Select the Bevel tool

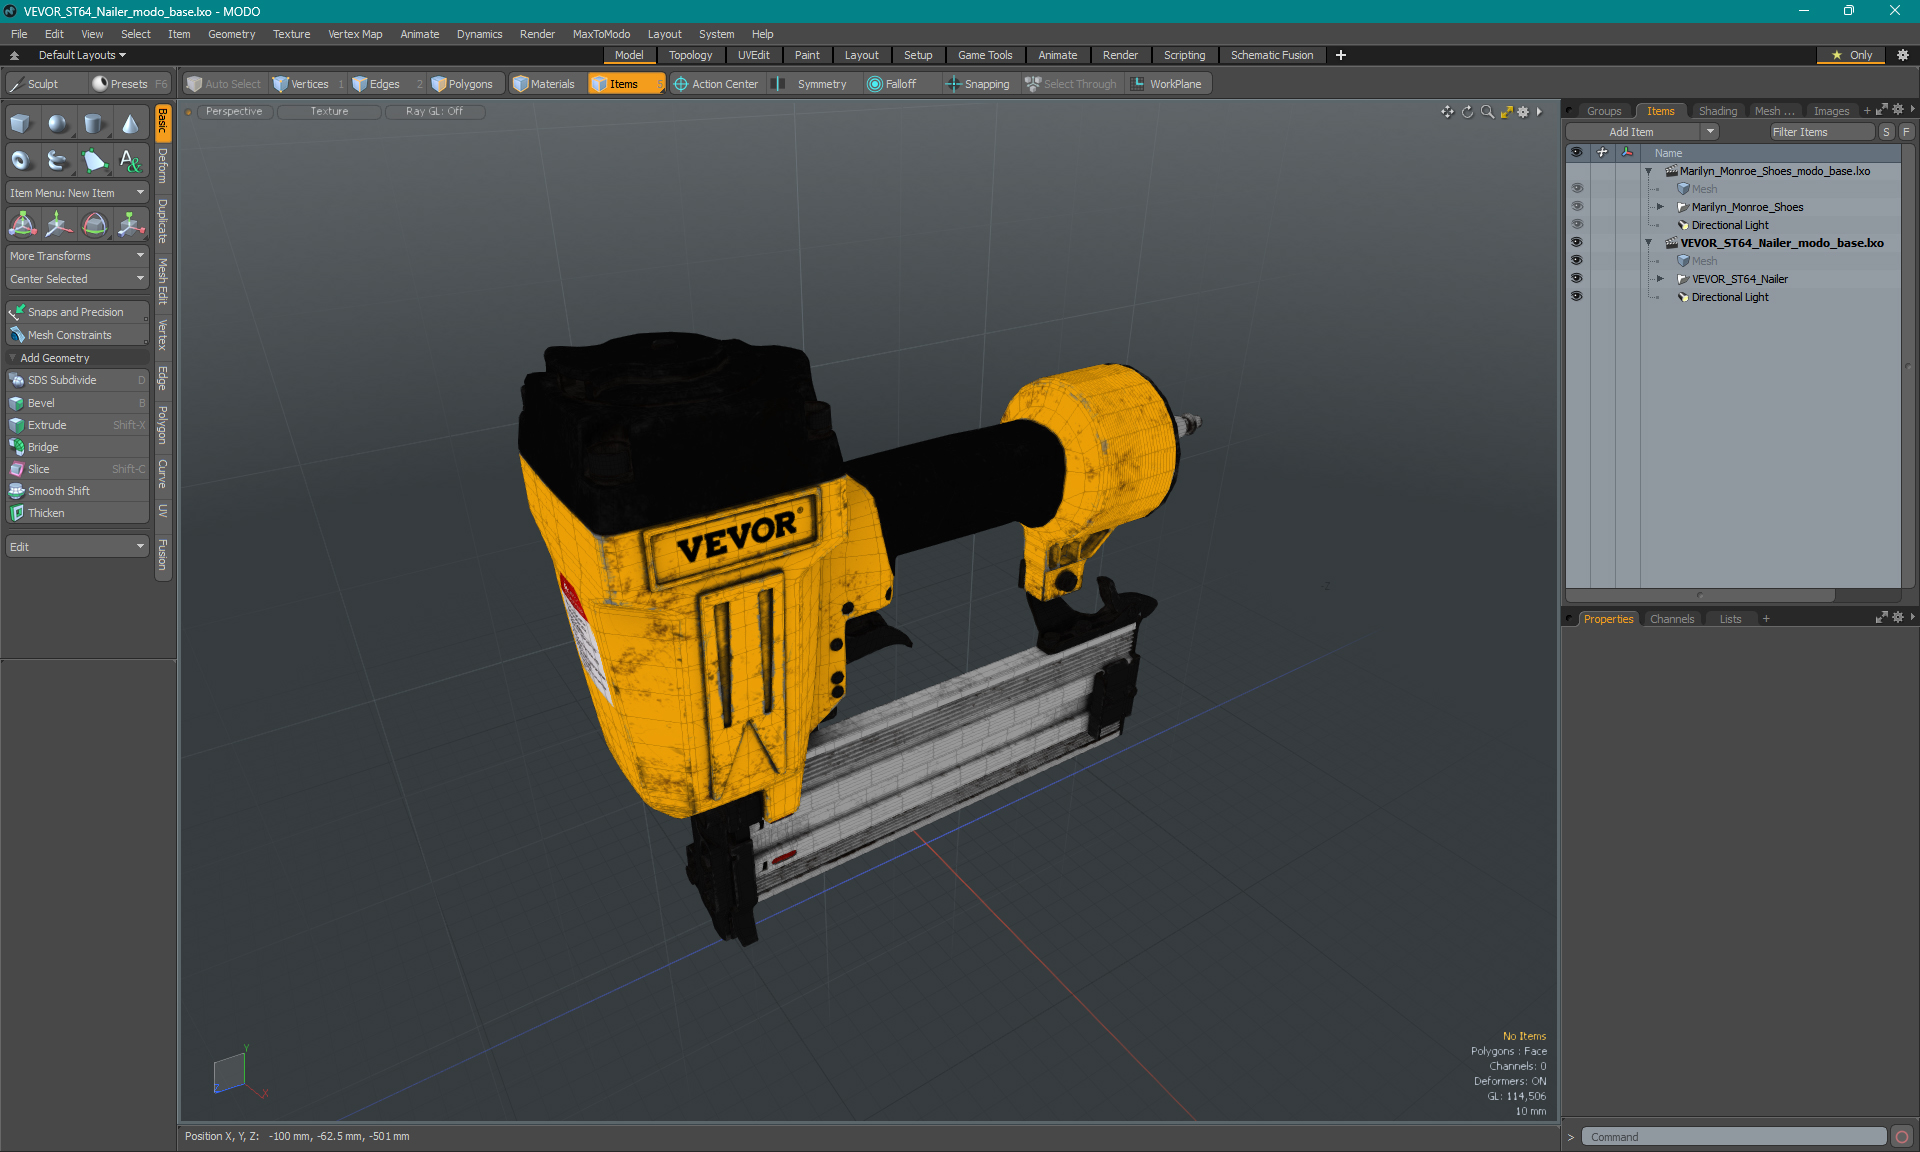(77, 403)
